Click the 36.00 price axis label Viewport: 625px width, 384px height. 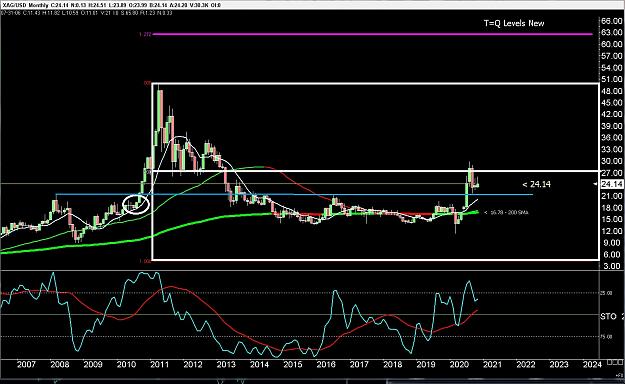[x=612, y=138]
